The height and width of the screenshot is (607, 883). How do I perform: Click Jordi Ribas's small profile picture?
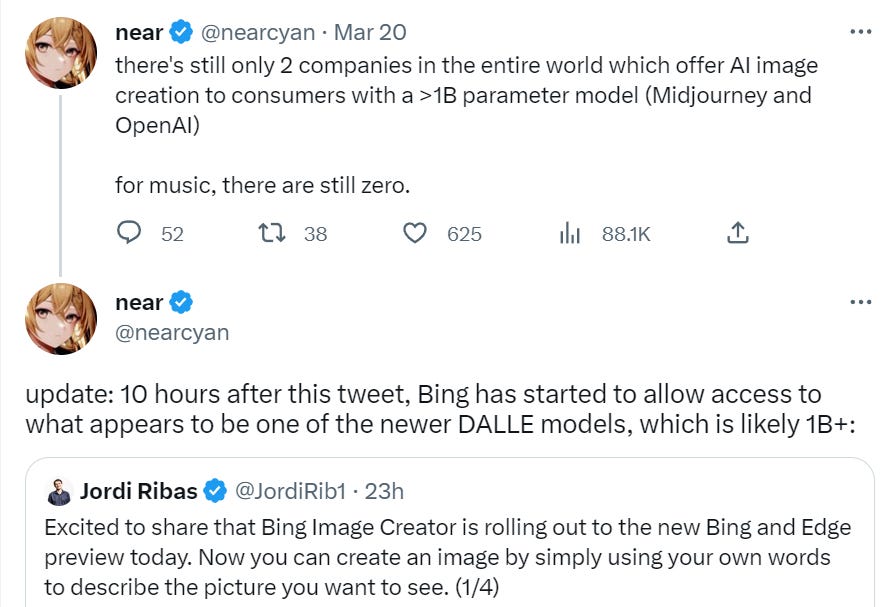(59, 491)
